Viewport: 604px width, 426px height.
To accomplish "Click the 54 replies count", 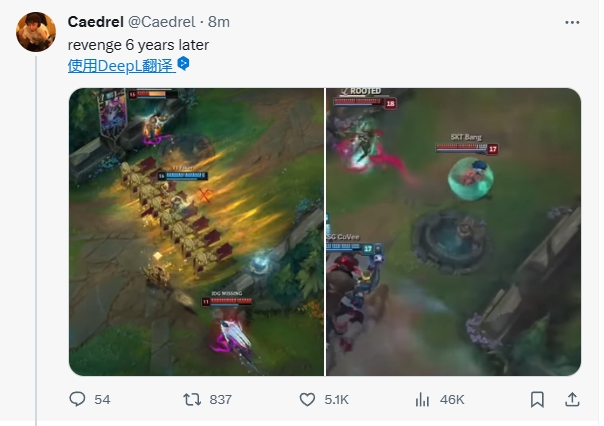I will pos(102,399).
